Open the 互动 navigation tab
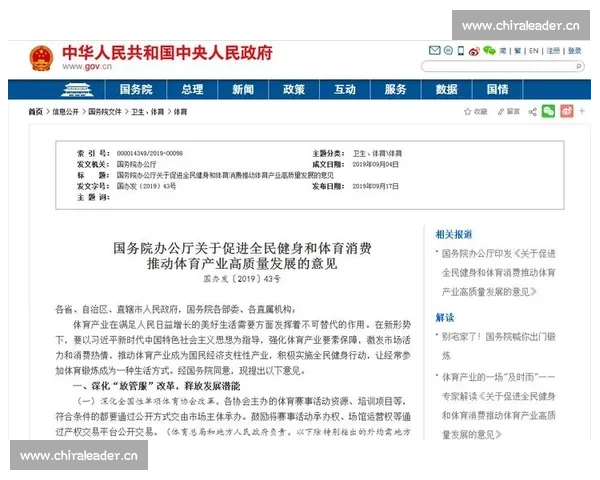Image resolution: width=600 pixels, height=480 pixels. [345, 90]
